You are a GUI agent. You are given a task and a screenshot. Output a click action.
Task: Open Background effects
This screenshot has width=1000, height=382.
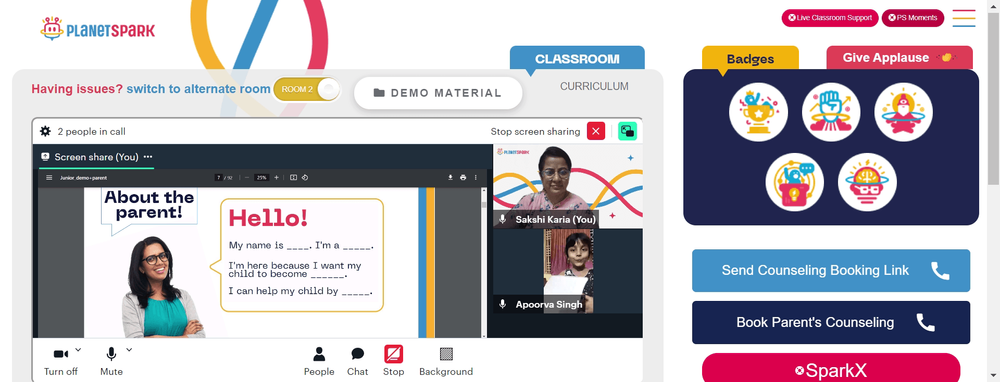pyautogui.click(x=446, y=361)
